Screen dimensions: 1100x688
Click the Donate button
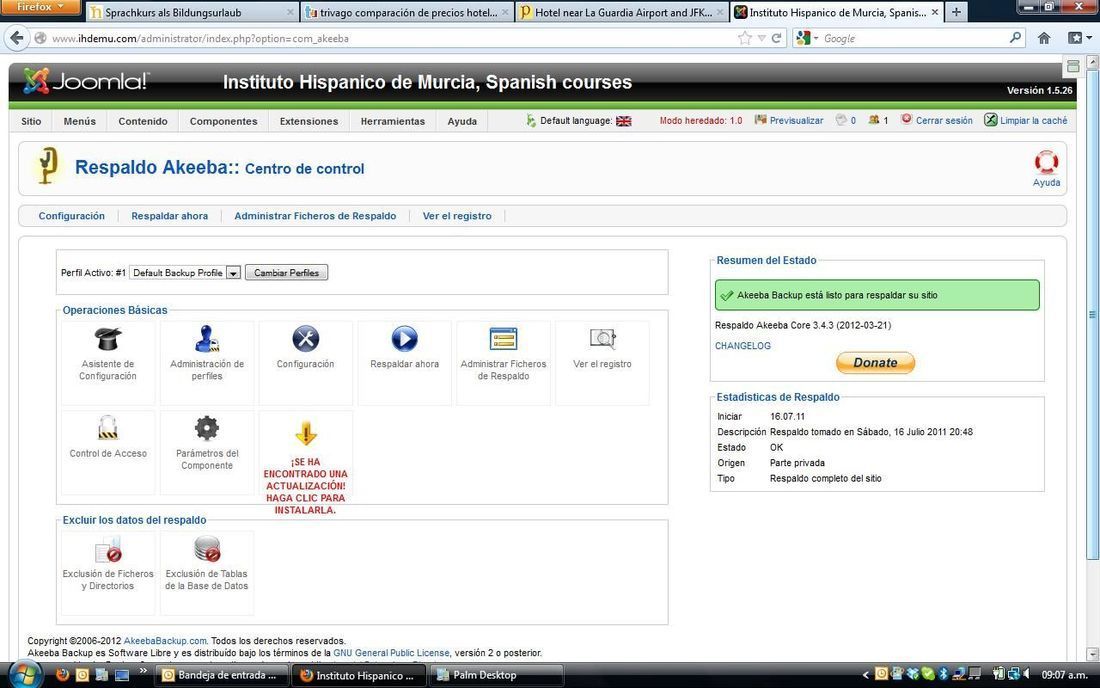tap(876, 363)
